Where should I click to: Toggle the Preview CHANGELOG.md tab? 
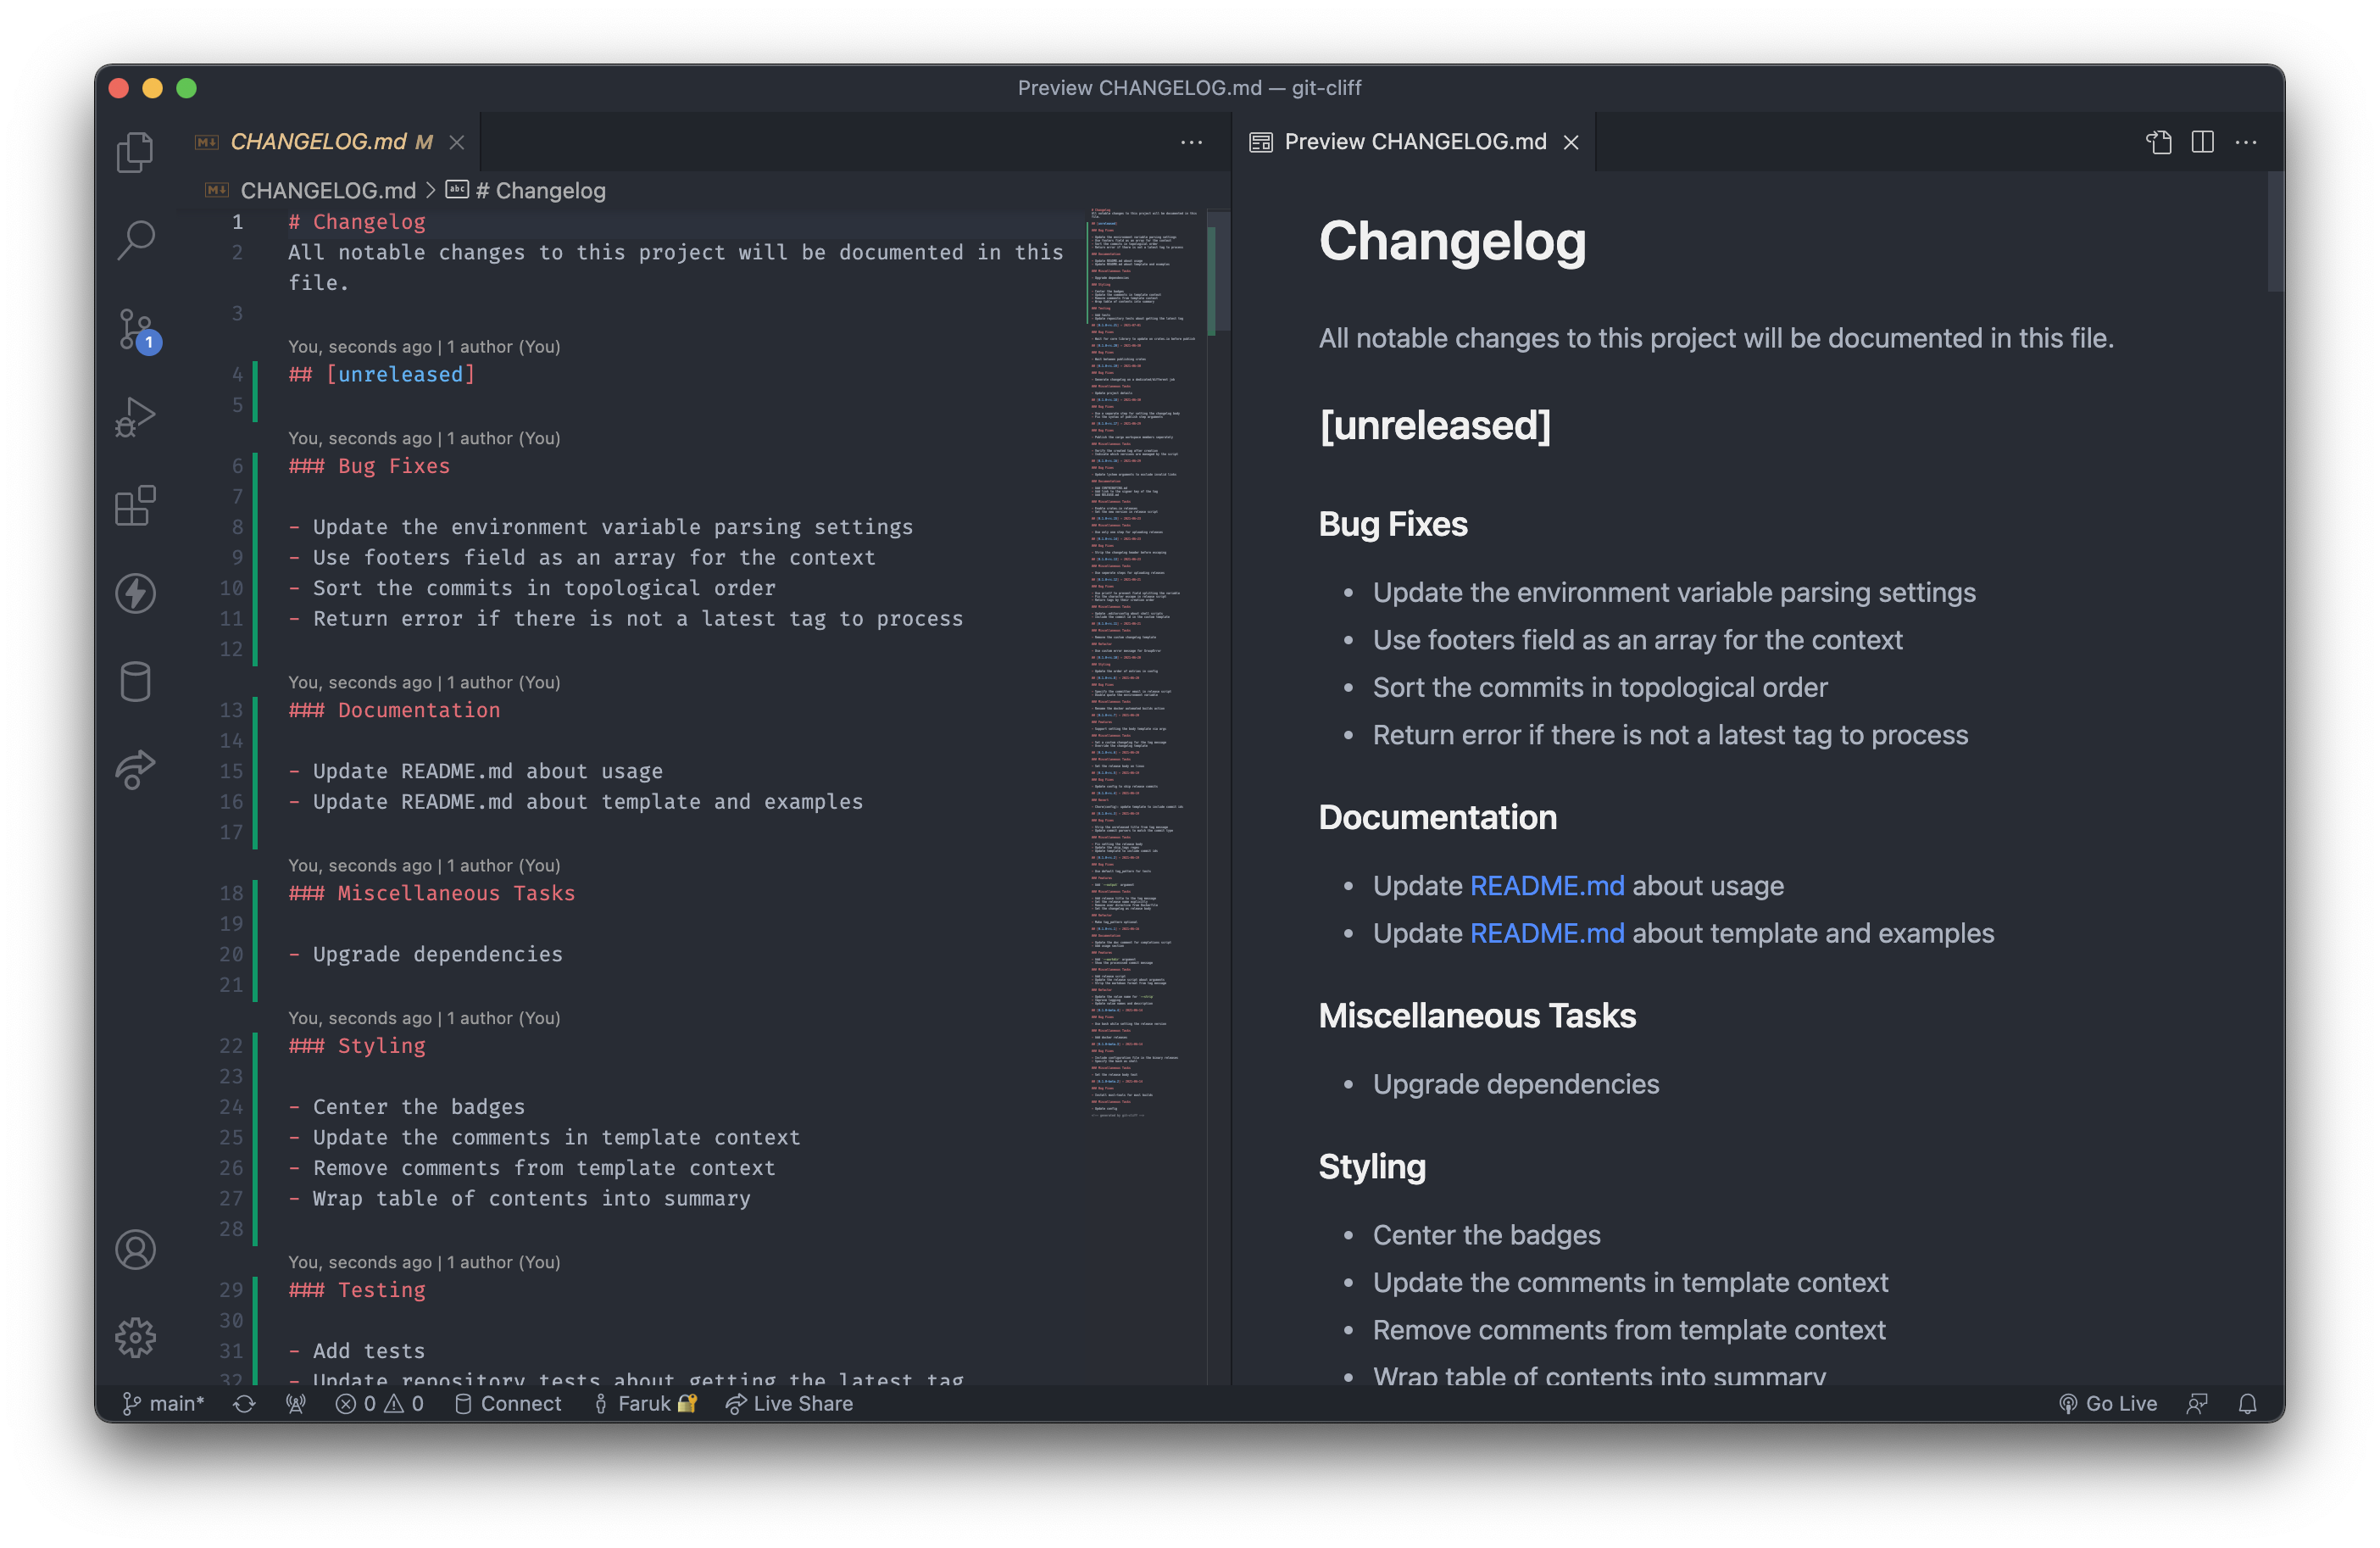point(1414,141)
